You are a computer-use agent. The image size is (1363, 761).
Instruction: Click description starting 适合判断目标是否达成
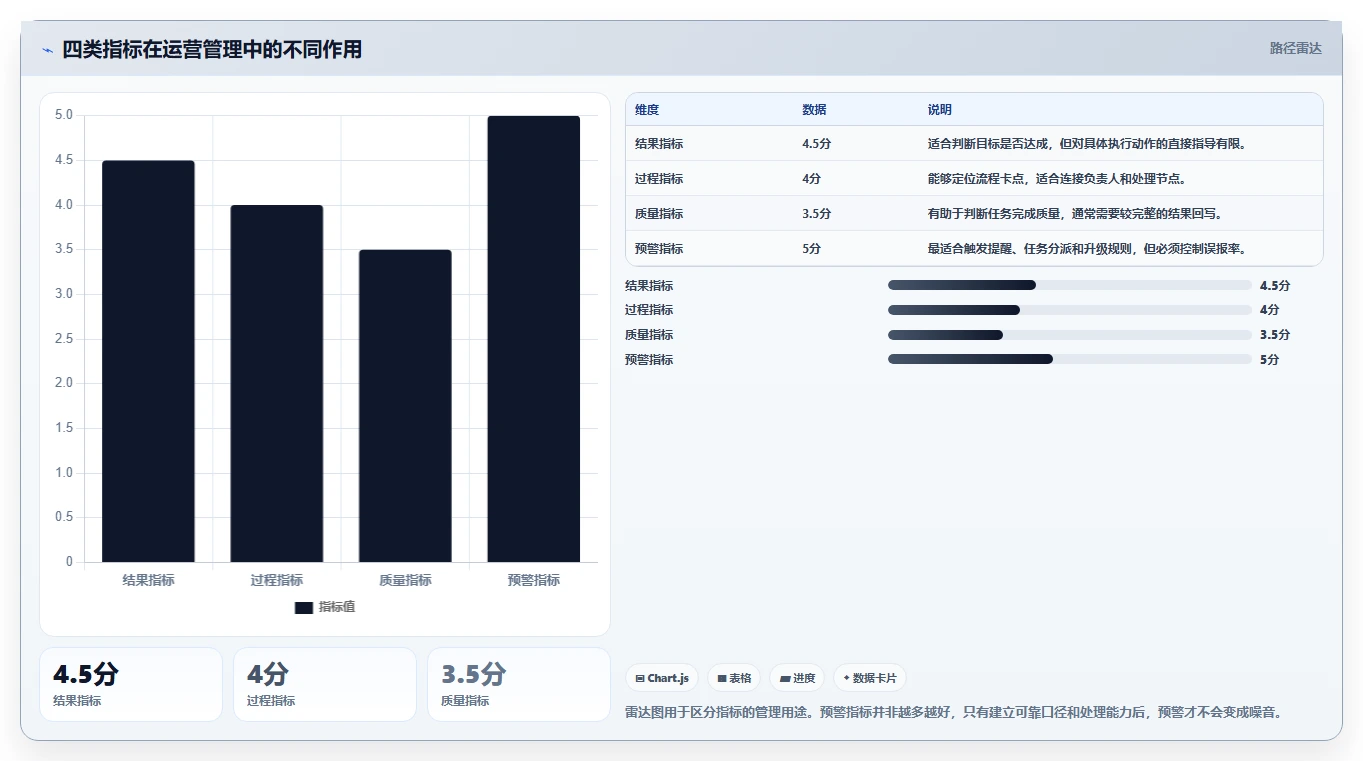point(1087,144)
